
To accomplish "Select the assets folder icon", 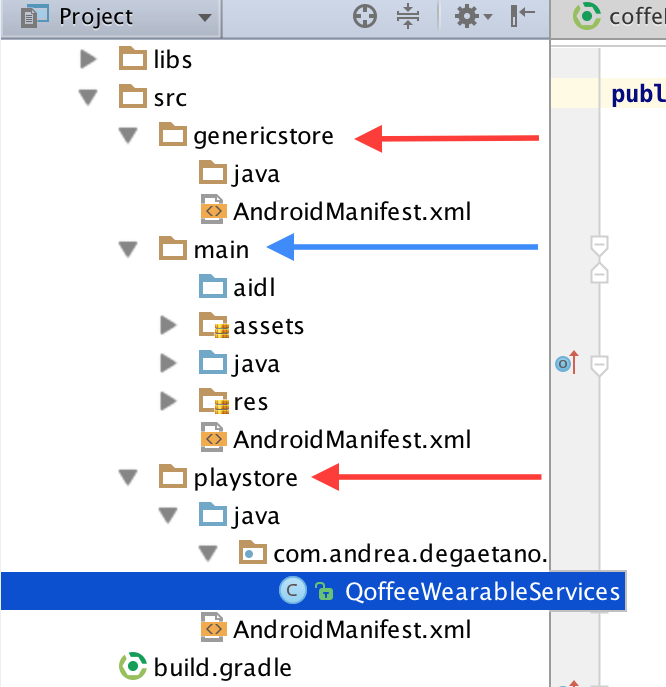I will coord(214,325).
